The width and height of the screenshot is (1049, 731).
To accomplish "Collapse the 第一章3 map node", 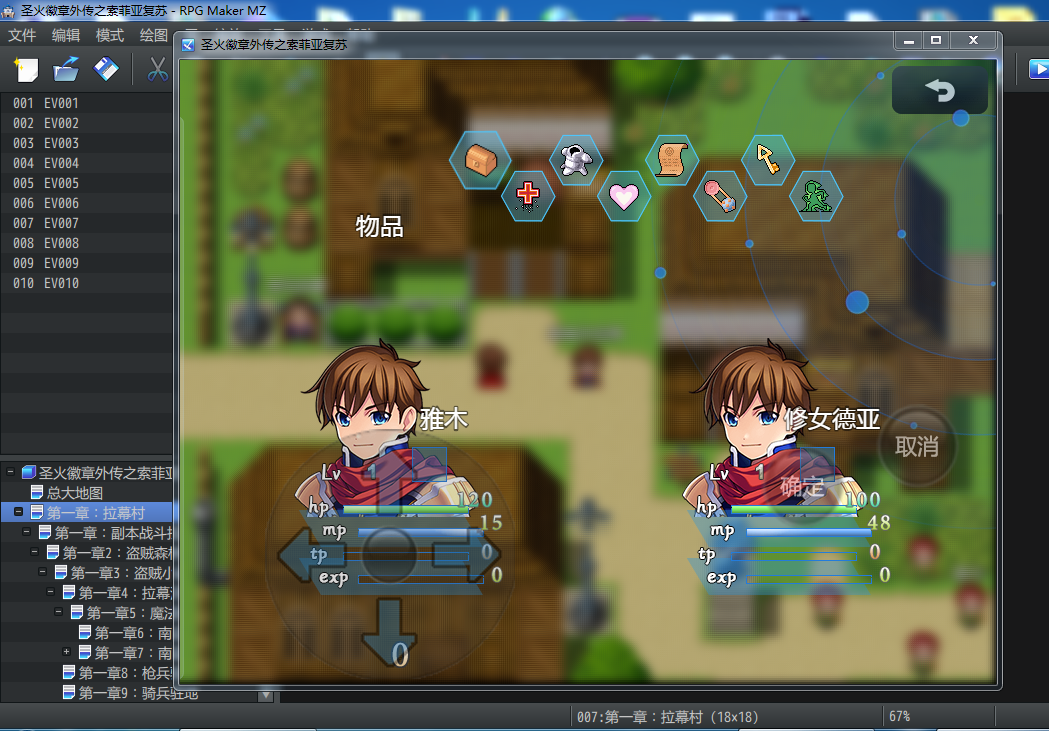I will [42, 572].
